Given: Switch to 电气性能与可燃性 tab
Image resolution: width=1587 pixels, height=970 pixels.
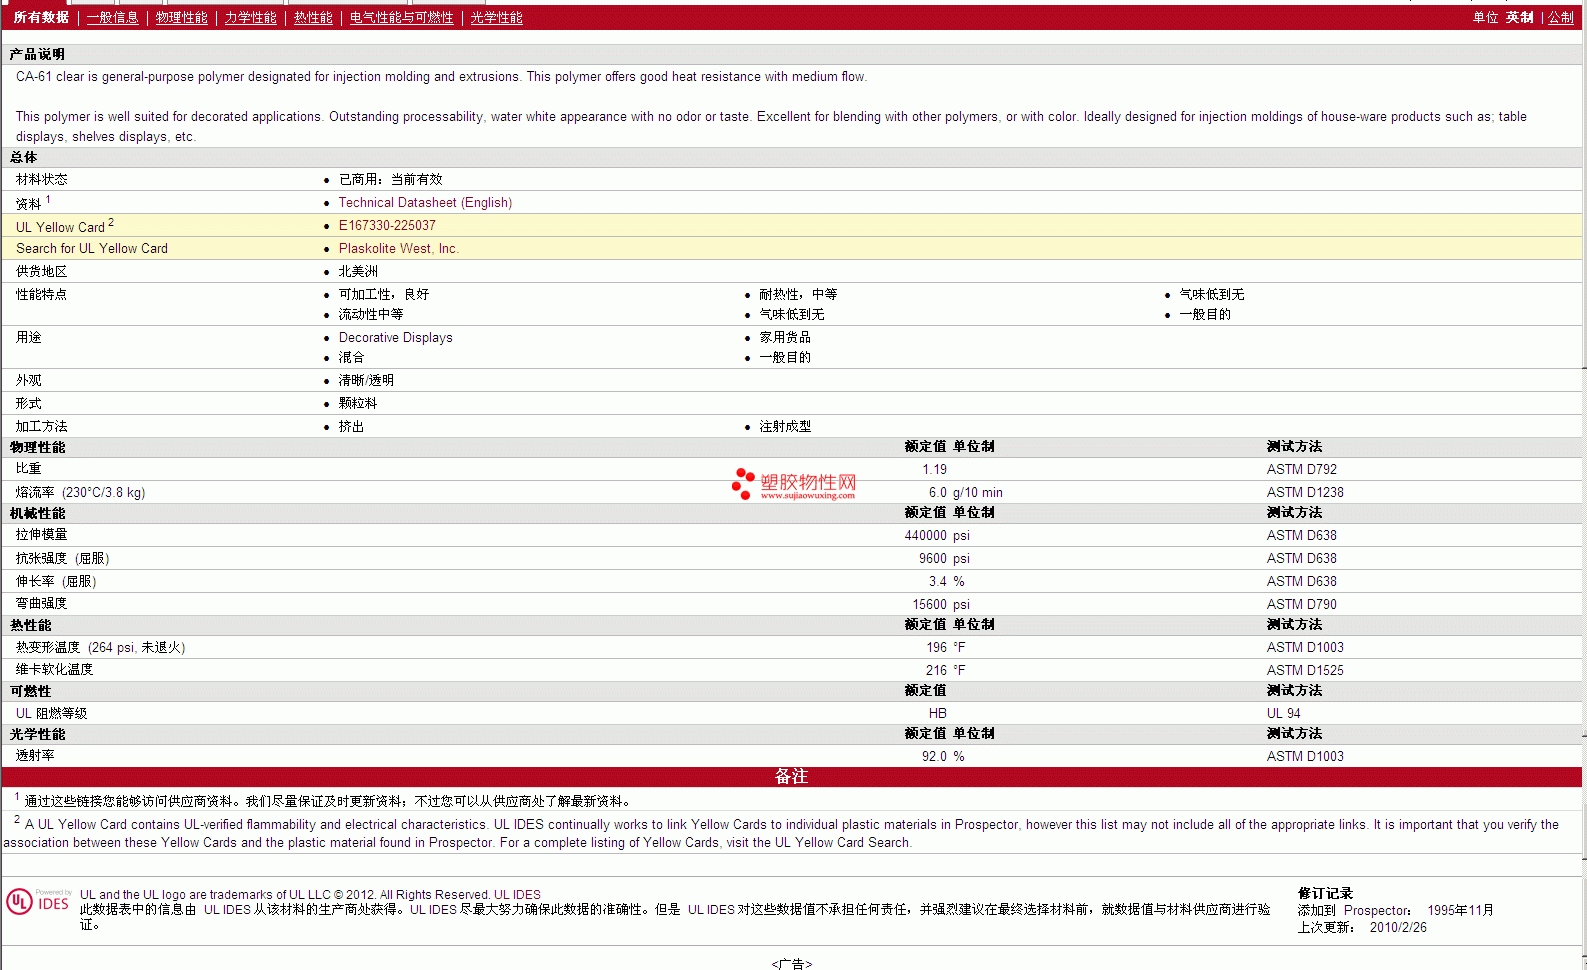Looking at the screenshot, I should [402, 18].
